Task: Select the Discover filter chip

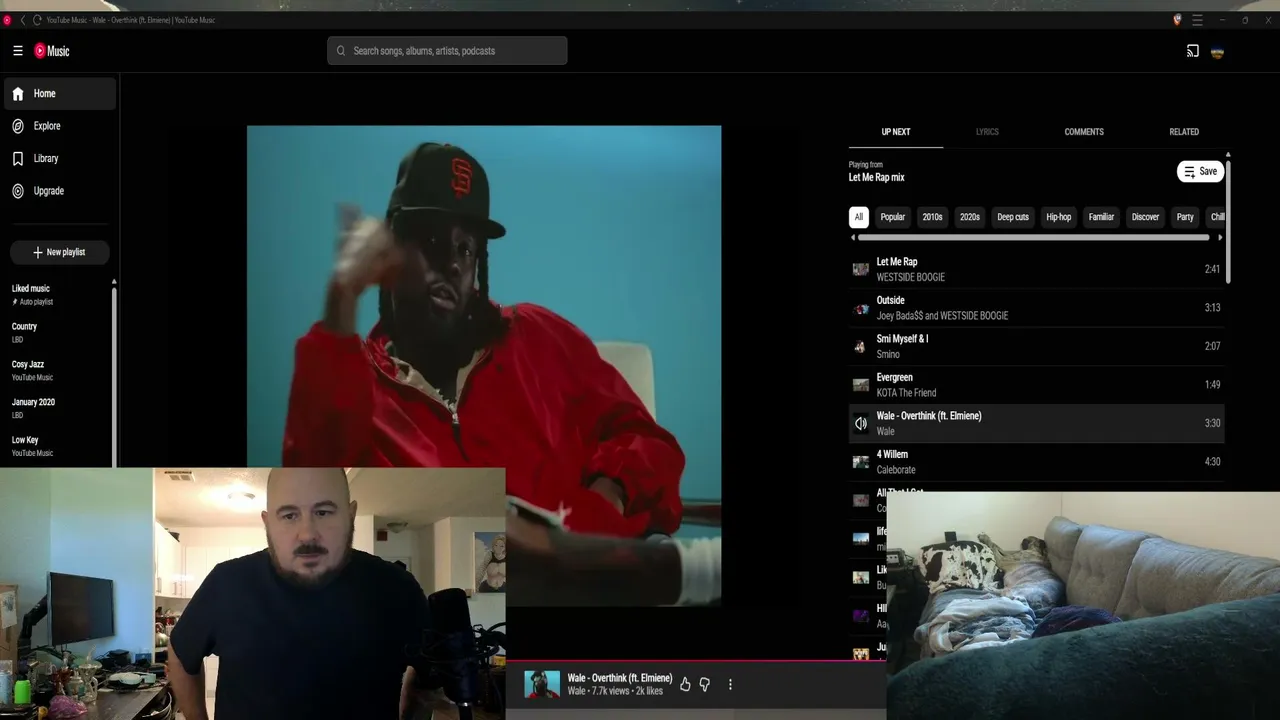Action: 1145,217
